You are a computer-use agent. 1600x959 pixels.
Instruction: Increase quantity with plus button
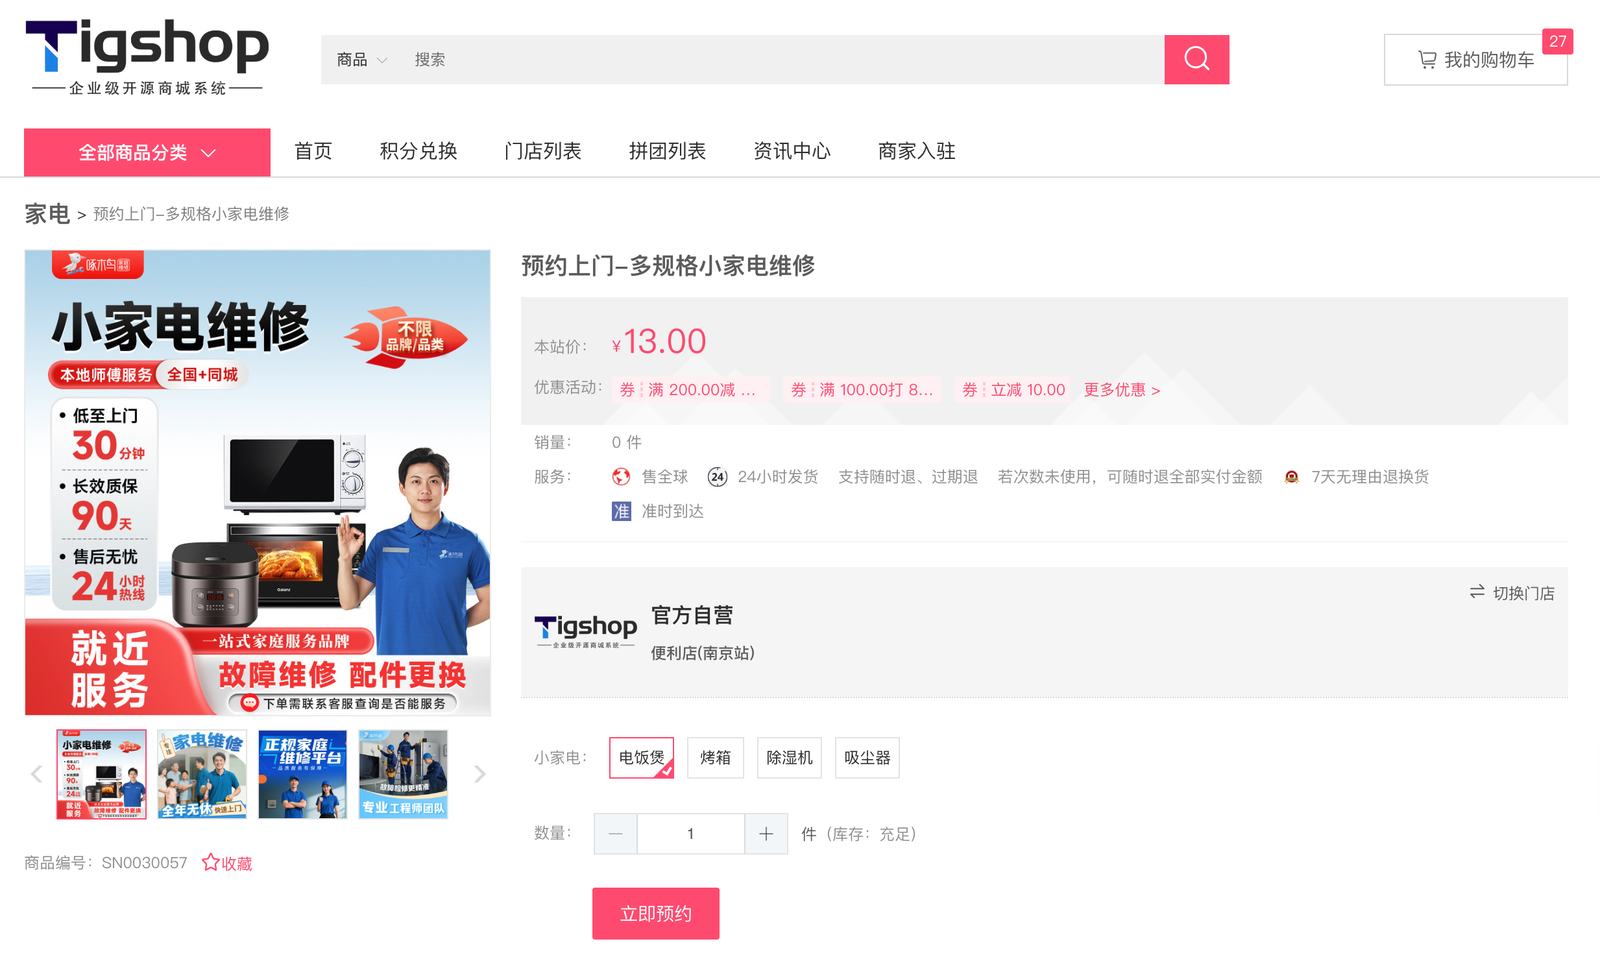pyautogui.click(x=766, y=834)
